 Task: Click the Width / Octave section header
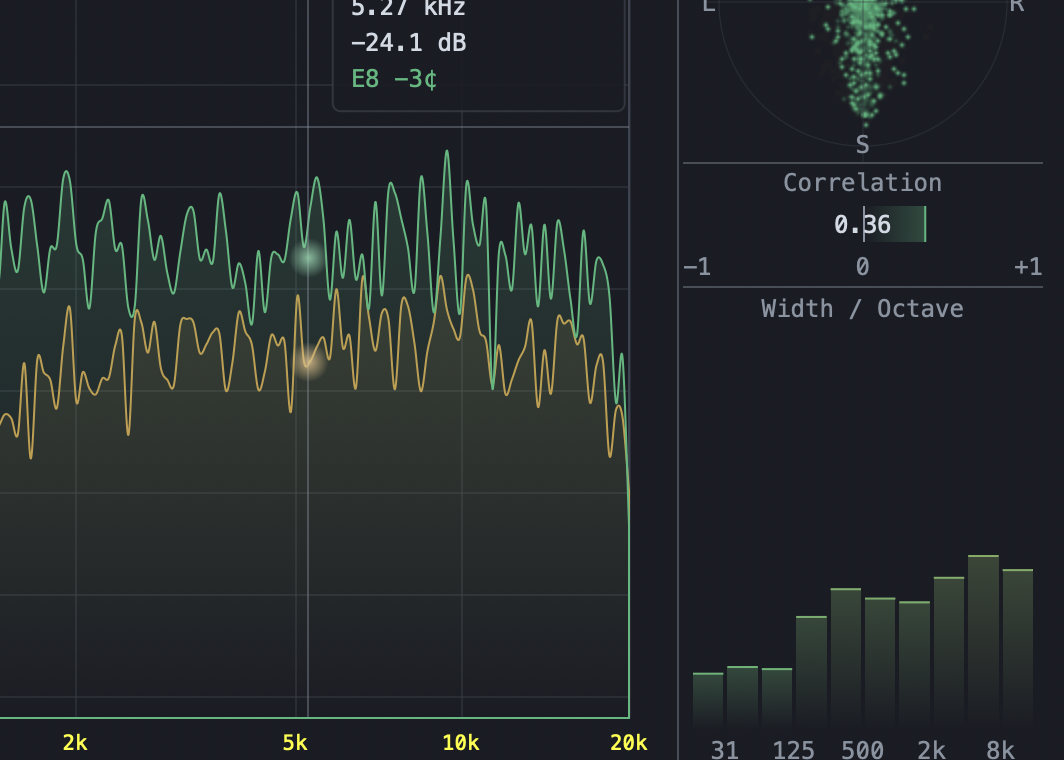click(862, 308)
